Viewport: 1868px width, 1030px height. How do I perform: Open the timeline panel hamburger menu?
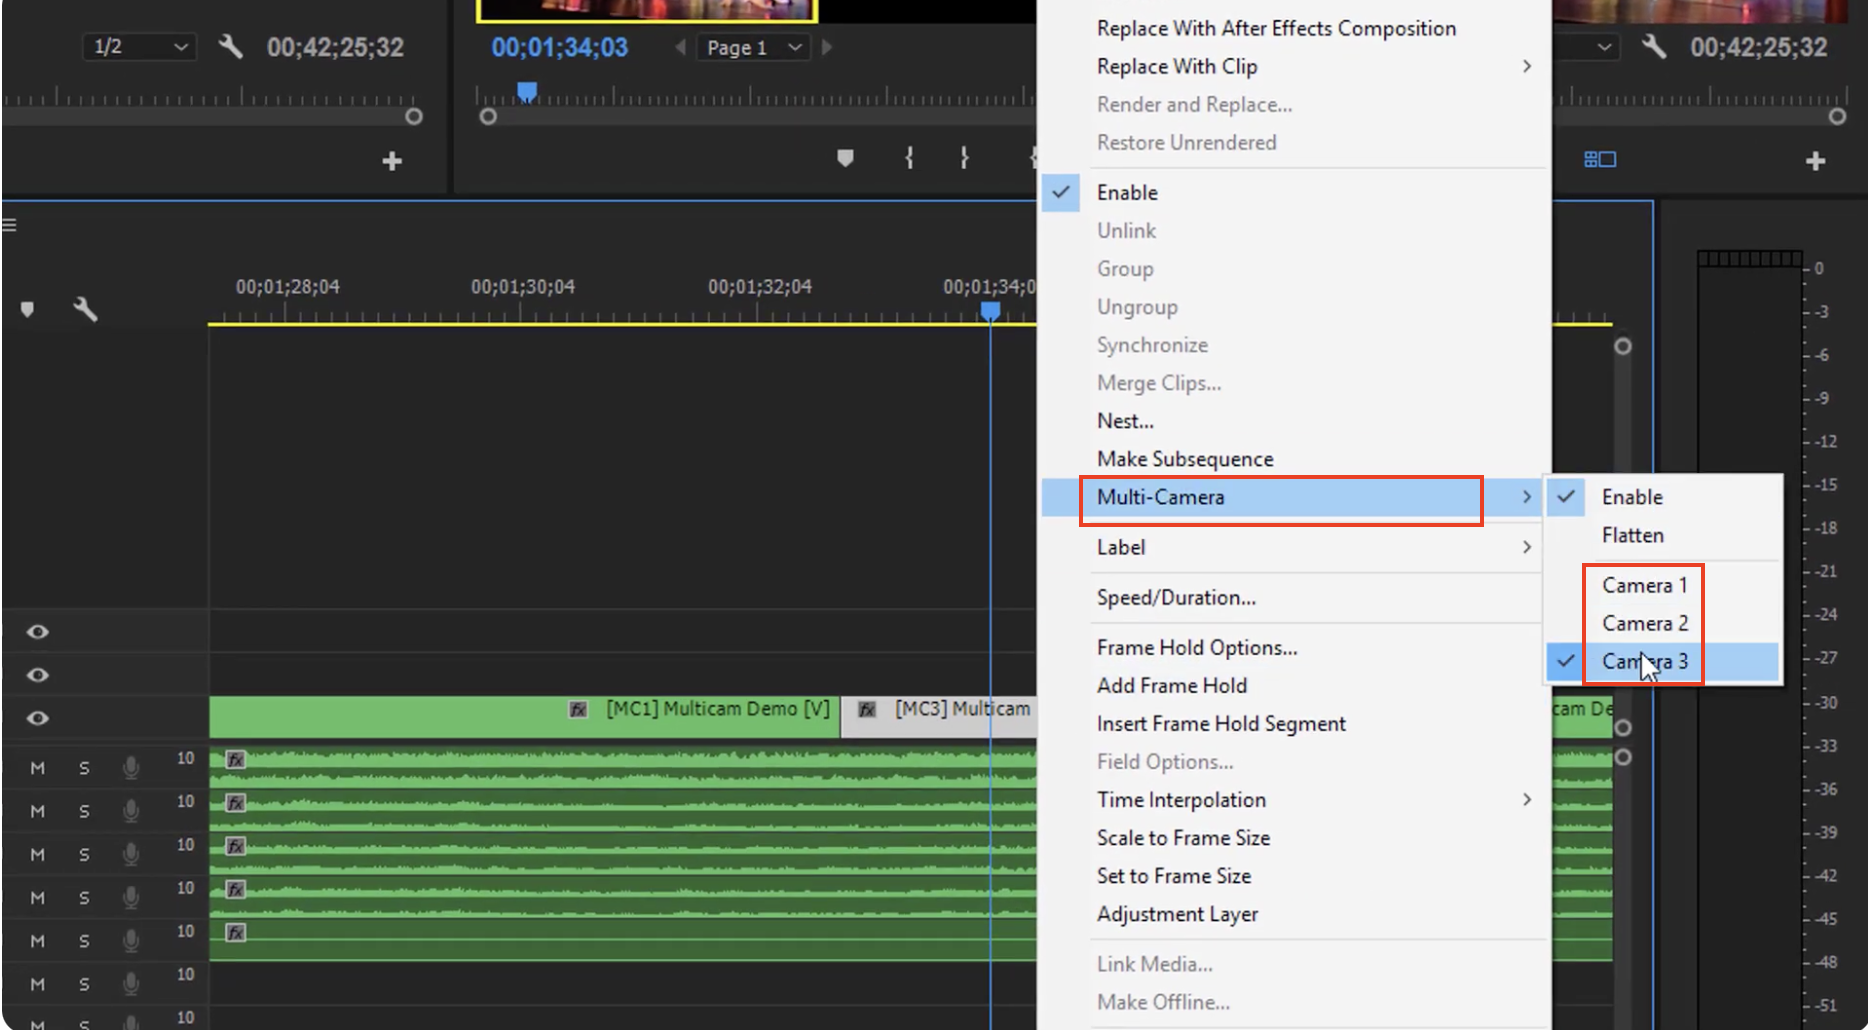10,225
